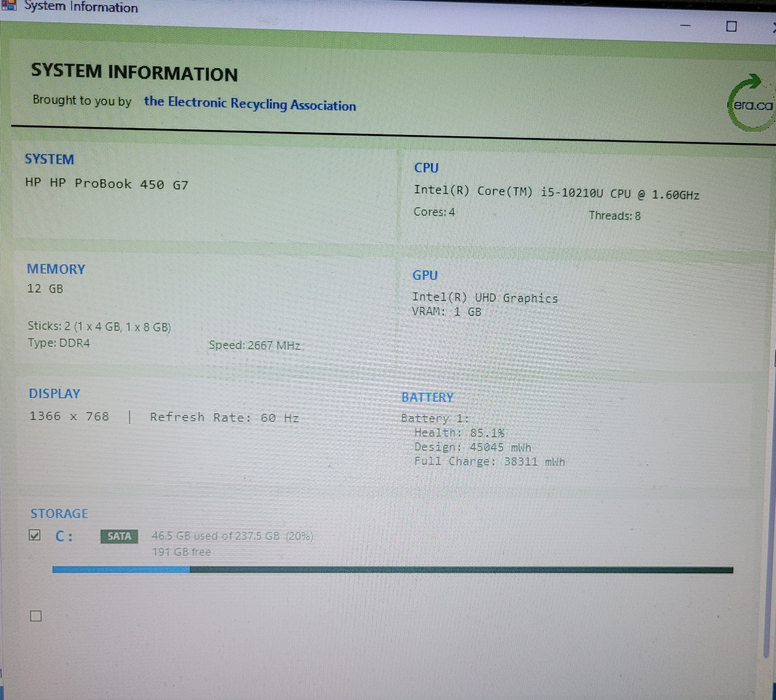Click the STORAGE section heading

point(59,513)
